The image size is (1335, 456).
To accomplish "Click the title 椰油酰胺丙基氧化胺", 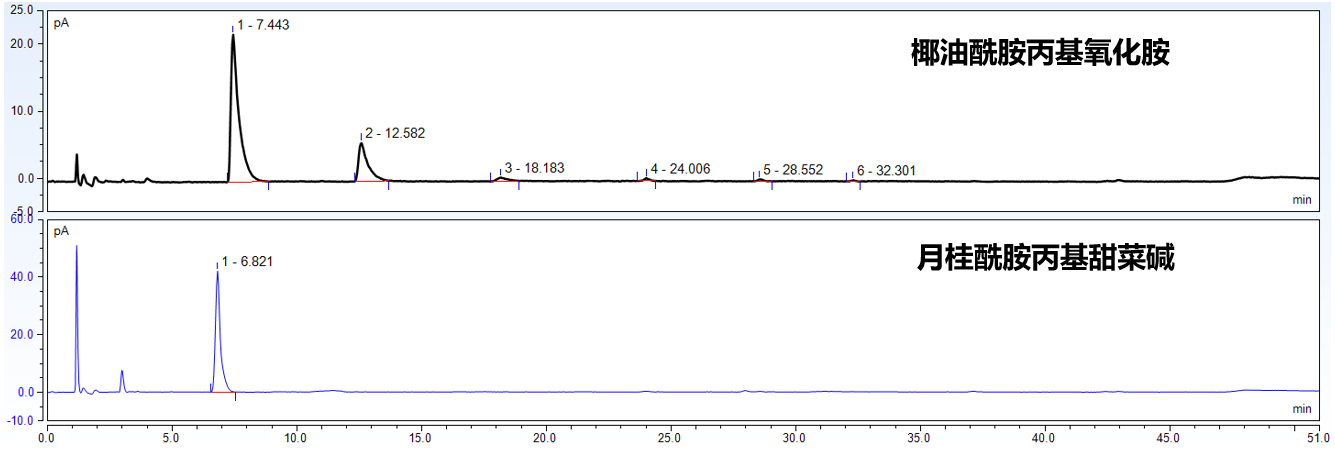I will [x=1040, y=53].
